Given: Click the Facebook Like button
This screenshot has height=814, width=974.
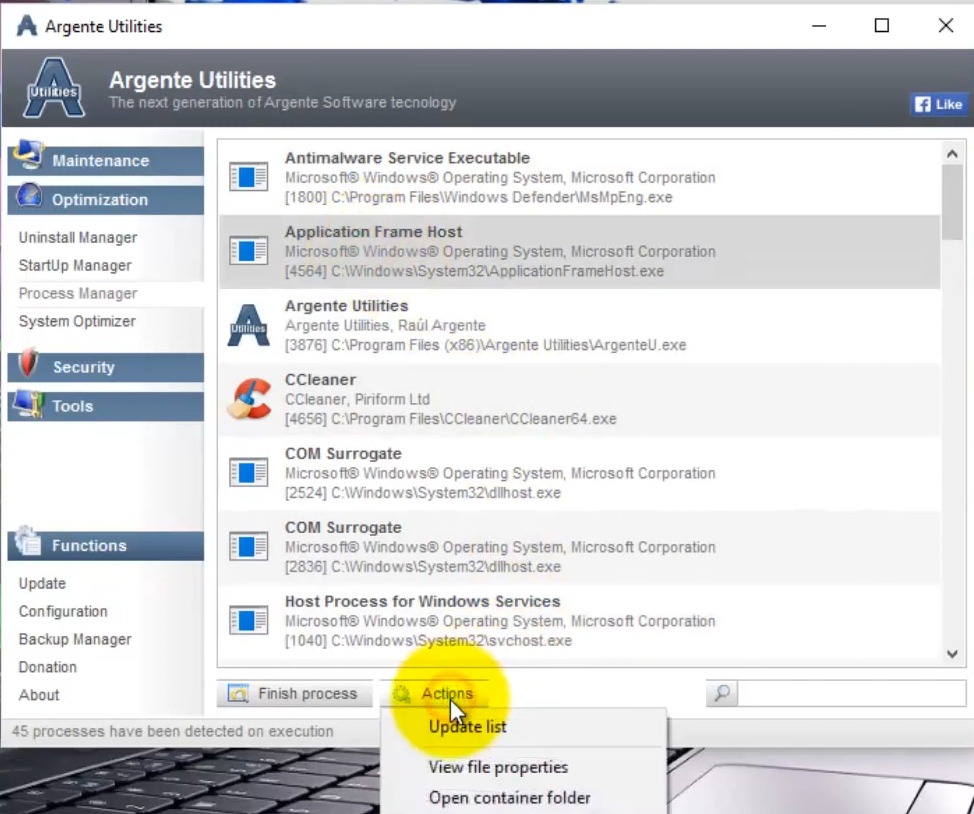Looking at the screenshot, I should coord(939,104).
